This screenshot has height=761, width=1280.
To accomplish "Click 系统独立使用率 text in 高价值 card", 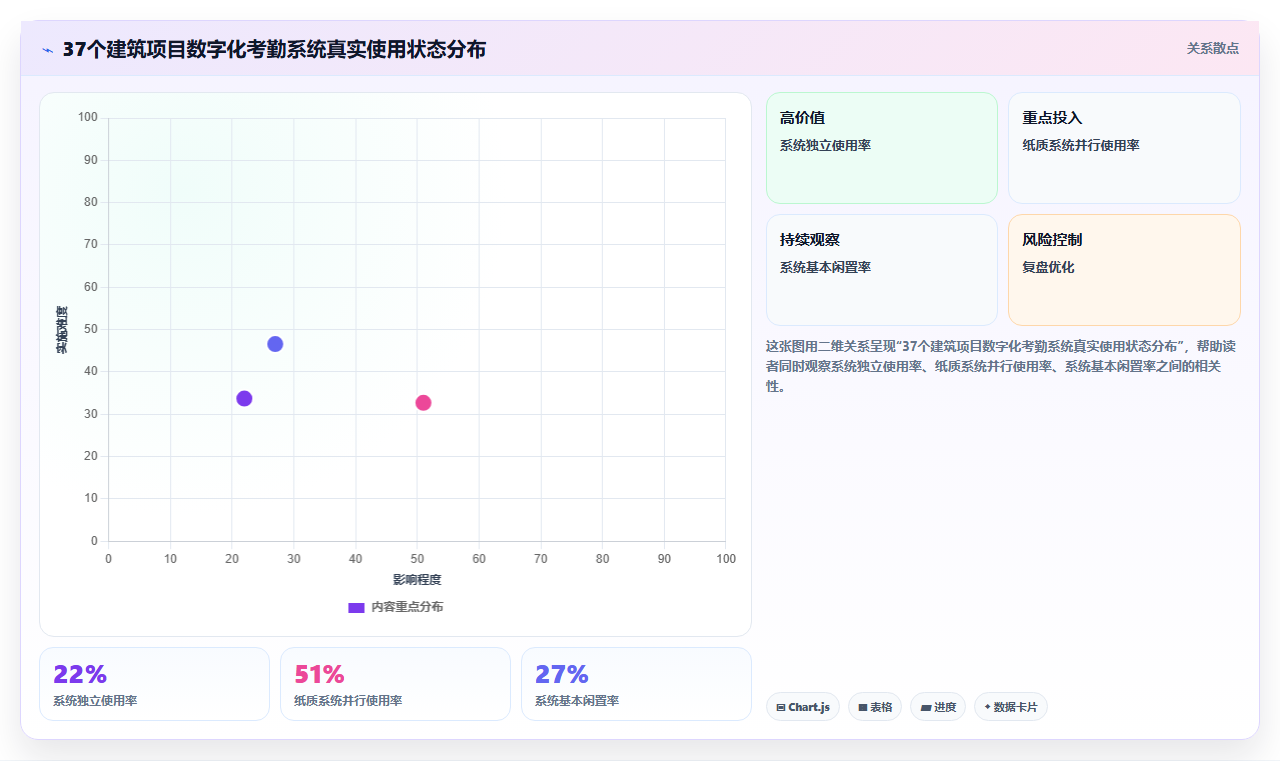I will coord(825,145).
